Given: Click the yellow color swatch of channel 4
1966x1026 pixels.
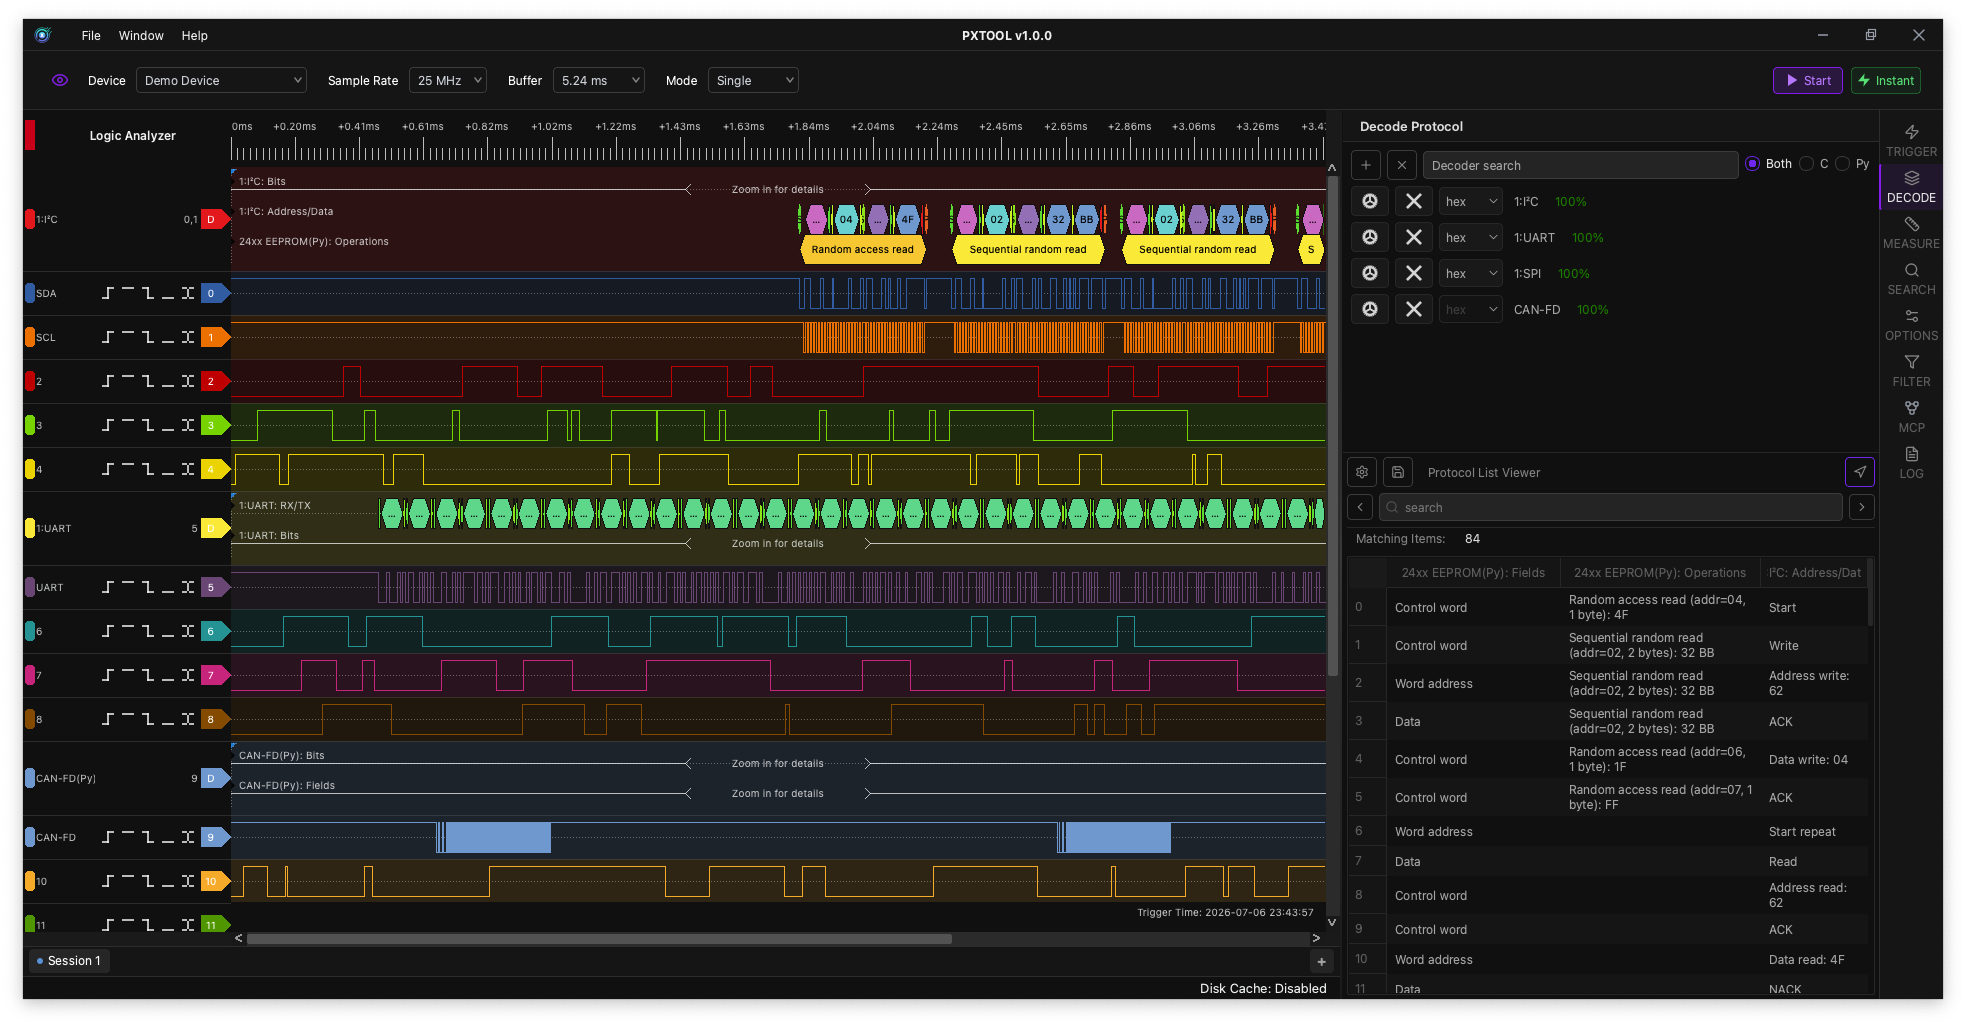Looking at the screenshot, I should point(30,469).
